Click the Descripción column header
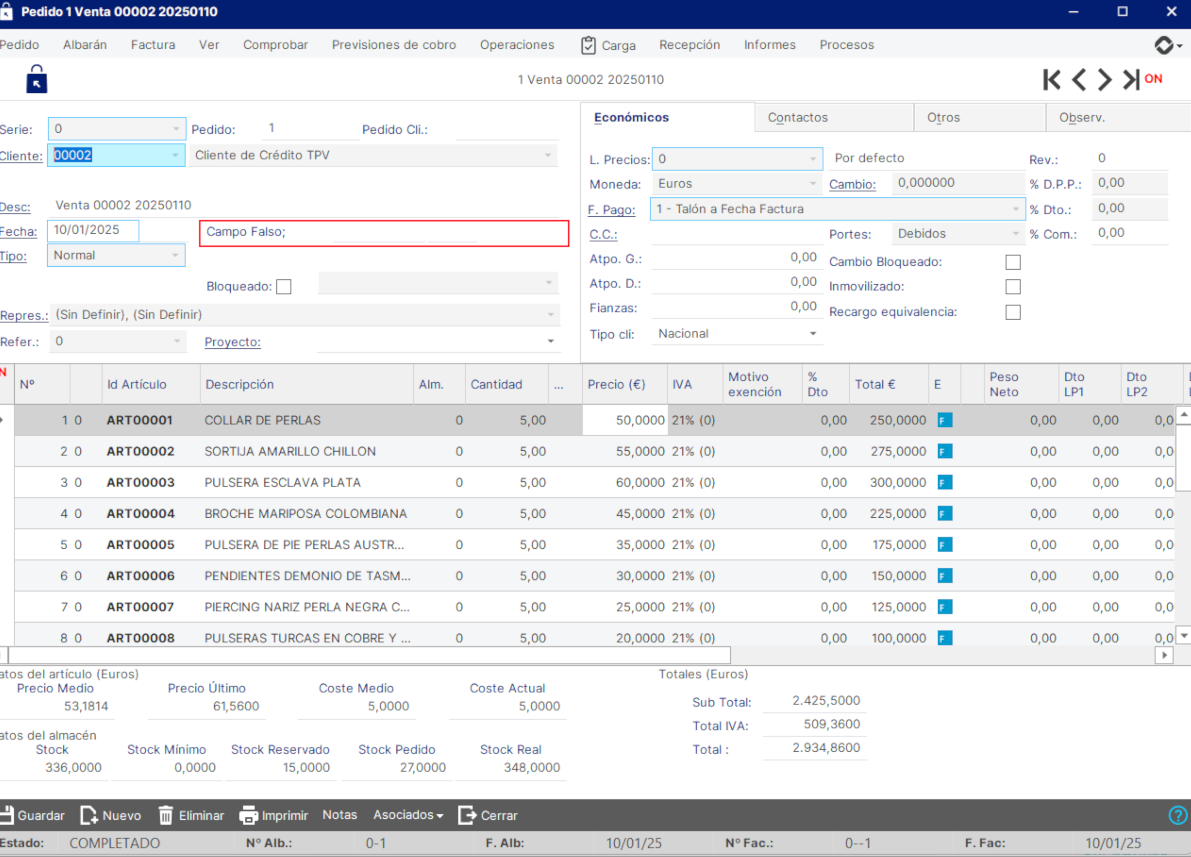The height and width of the screenshot is (857, 1191). pos(306,384)
